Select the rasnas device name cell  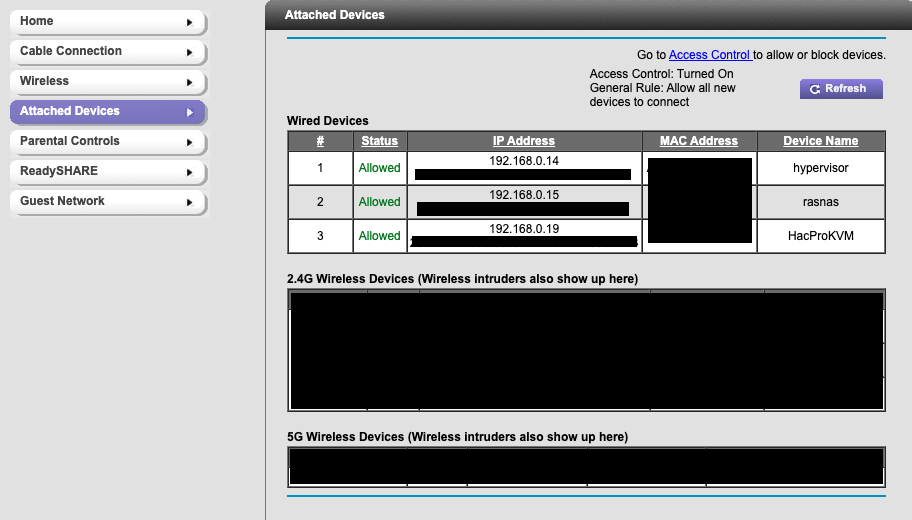(820, 202)
